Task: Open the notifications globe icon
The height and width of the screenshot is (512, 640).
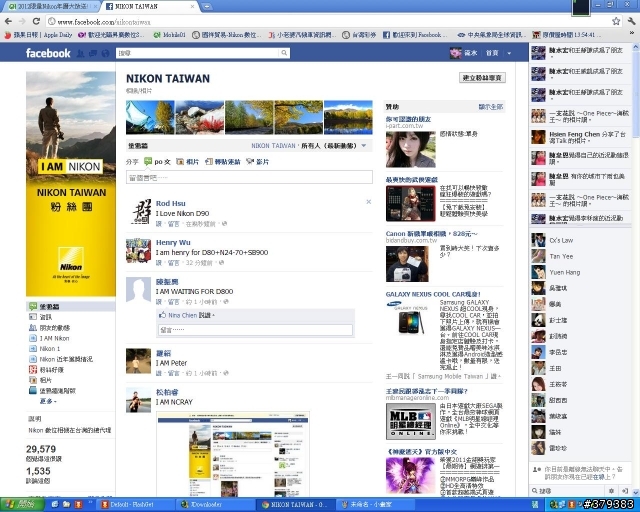Action: [x=105, y=53]
